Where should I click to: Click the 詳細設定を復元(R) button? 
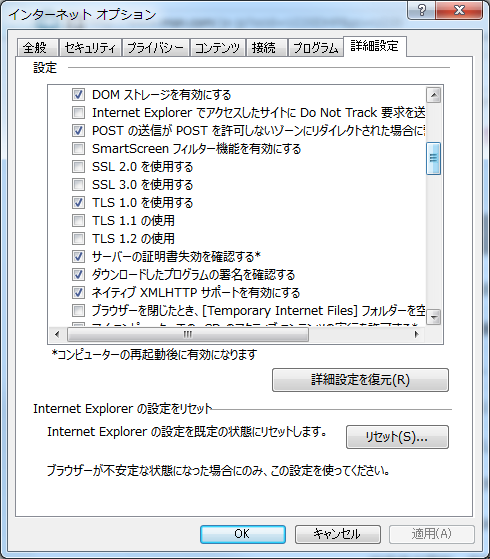(x=360, y=380)
